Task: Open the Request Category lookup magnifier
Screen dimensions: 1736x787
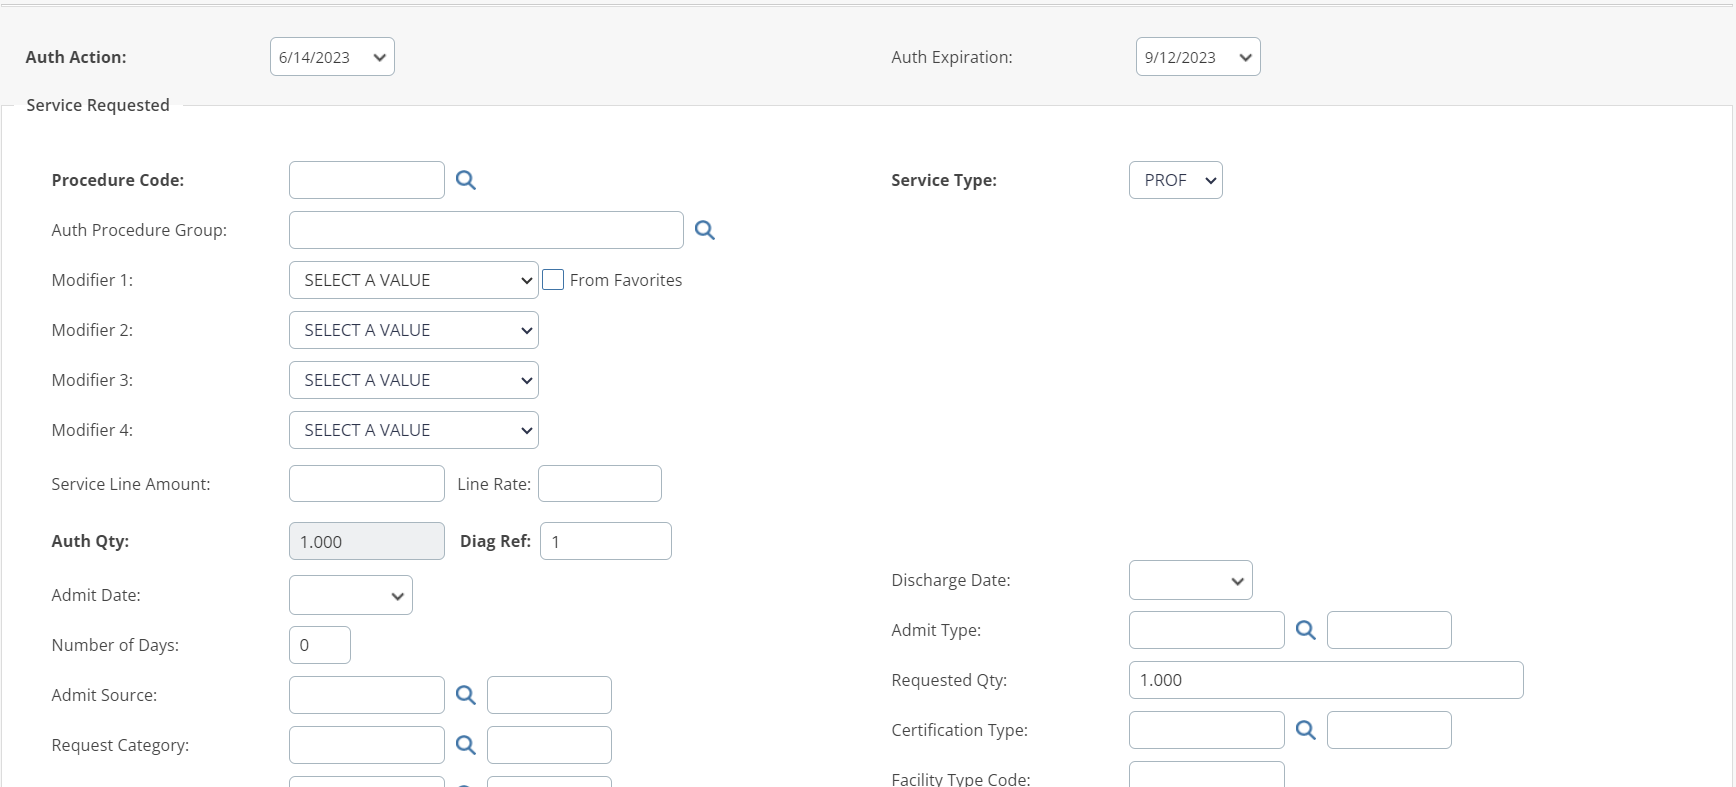Action: pos(465,745)
